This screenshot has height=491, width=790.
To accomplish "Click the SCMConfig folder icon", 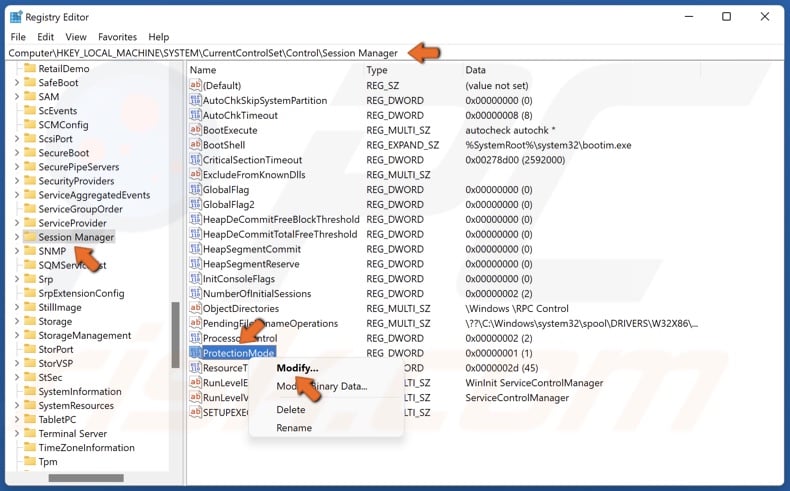I will pyautogui.click(x=30, y=124).
